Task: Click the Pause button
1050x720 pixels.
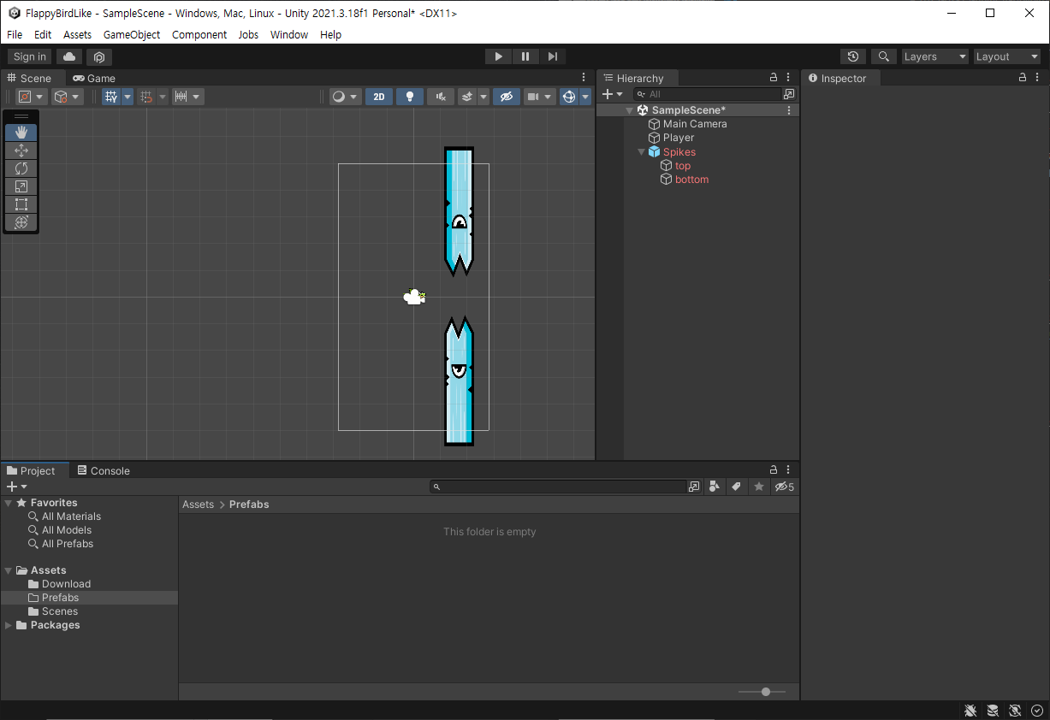Action: coord(525,57)
